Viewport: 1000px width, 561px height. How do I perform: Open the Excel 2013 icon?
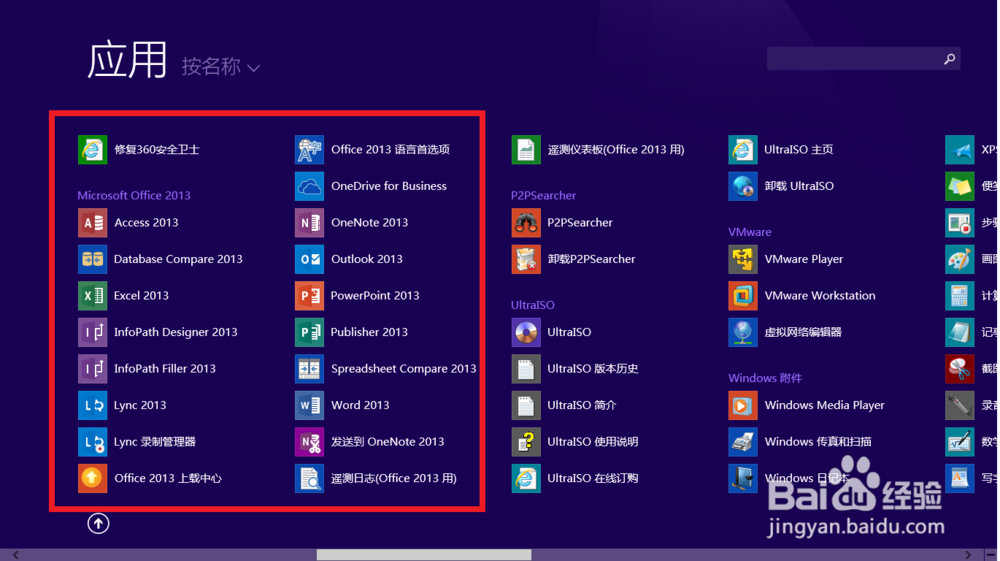point(92,295)
